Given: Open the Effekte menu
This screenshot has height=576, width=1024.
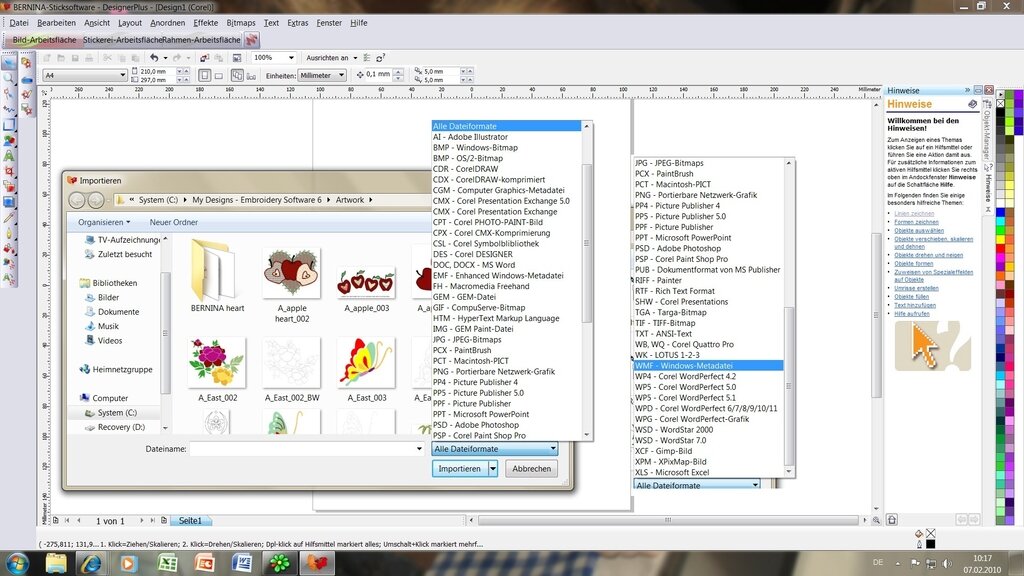Looking at the screenshot, I should [206, 23].
